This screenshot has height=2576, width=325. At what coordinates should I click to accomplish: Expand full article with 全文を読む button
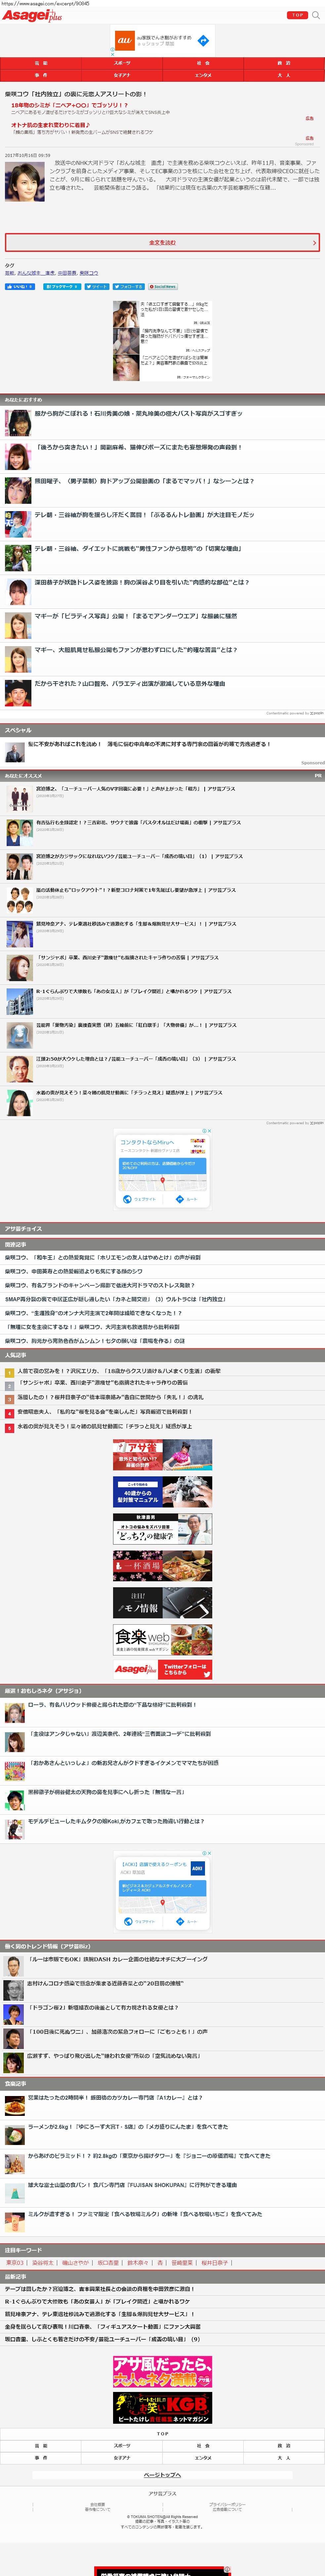pyautogui.click(x=162, y=242)
